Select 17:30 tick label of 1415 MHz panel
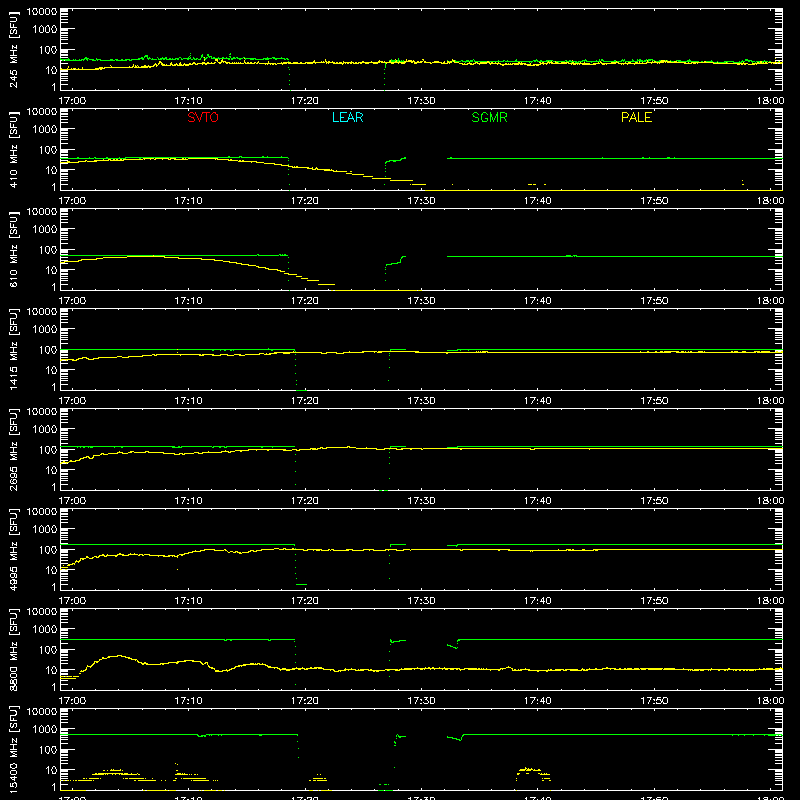This screenshot has height=800, width=800. coord(421,401)
